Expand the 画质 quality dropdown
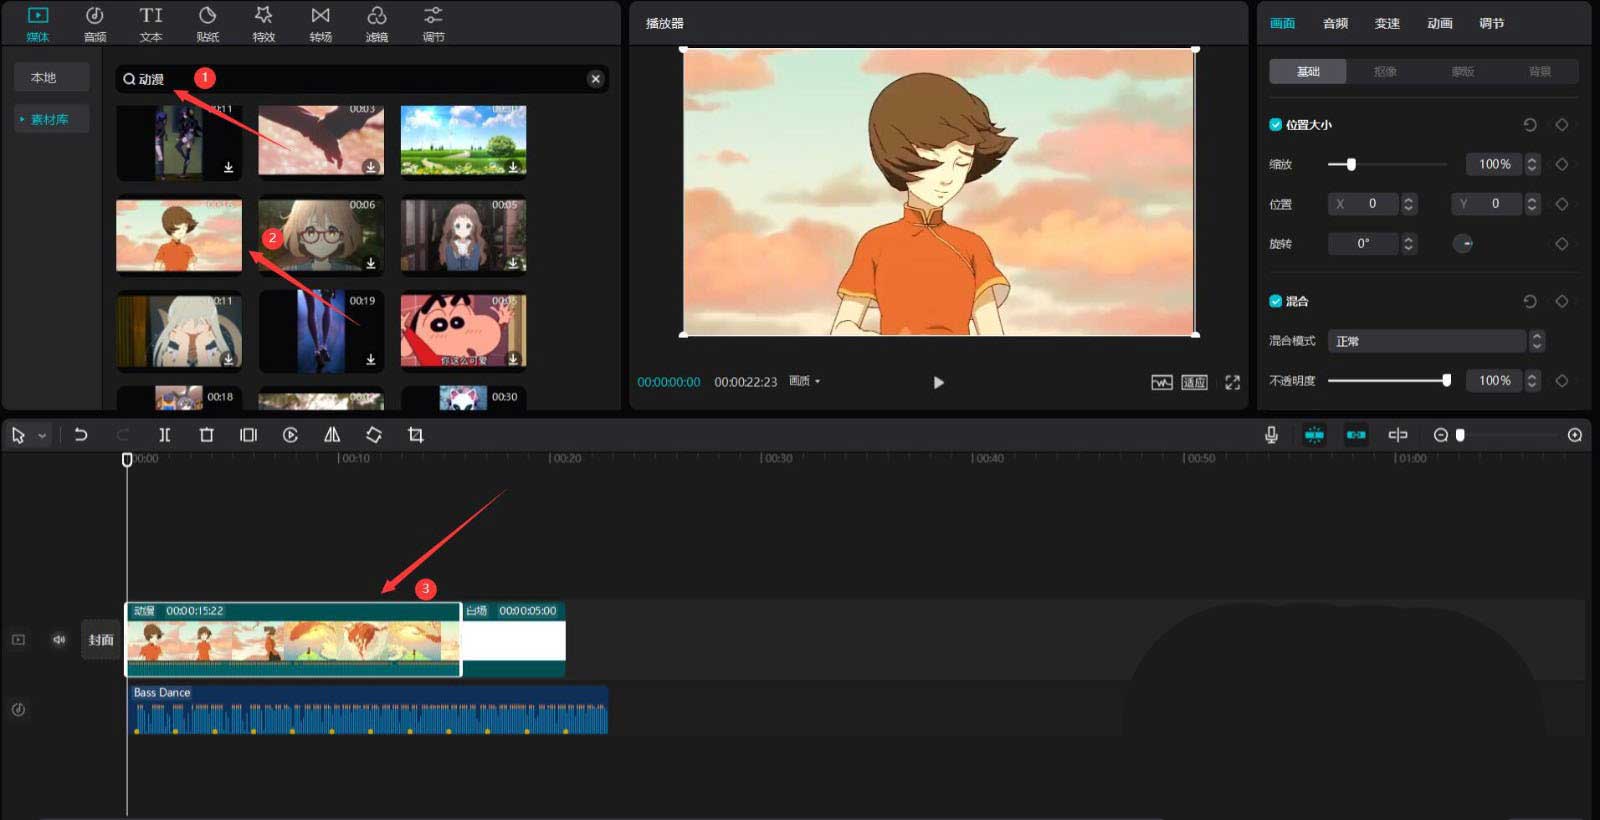 [804, 381]
